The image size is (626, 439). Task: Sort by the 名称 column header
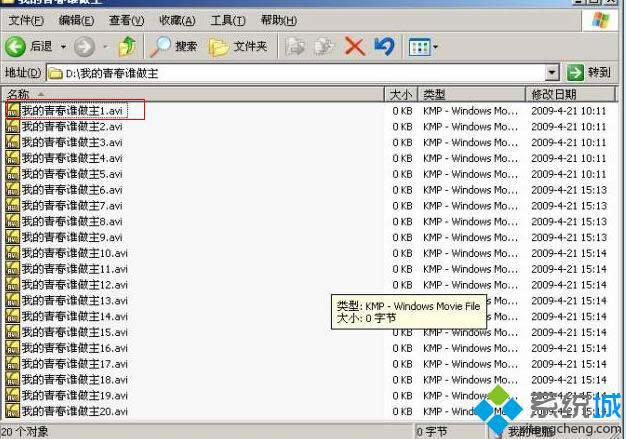(x=100, y=94)
